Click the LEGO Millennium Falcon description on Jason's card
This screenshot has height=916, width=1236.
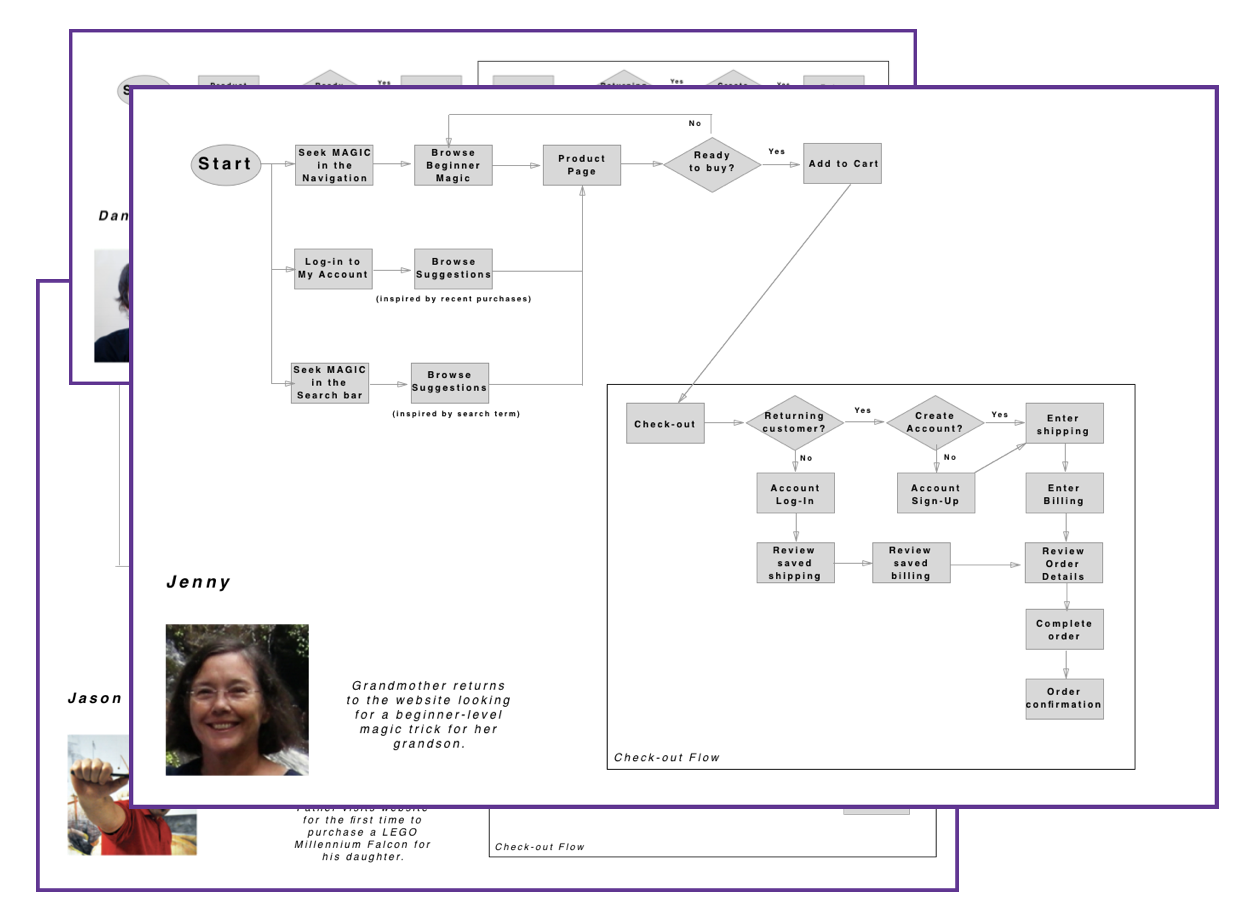click(363, 833)
